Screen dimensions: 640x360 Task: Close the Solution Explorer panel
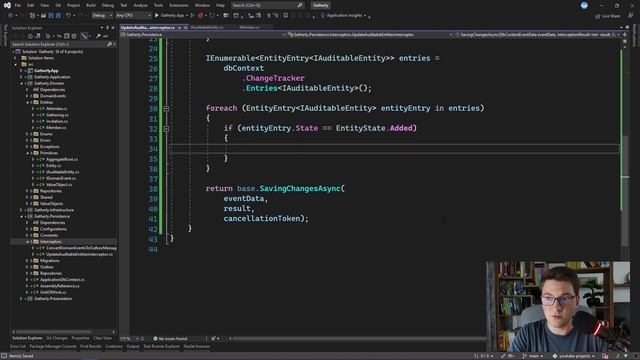pos(113,28)
